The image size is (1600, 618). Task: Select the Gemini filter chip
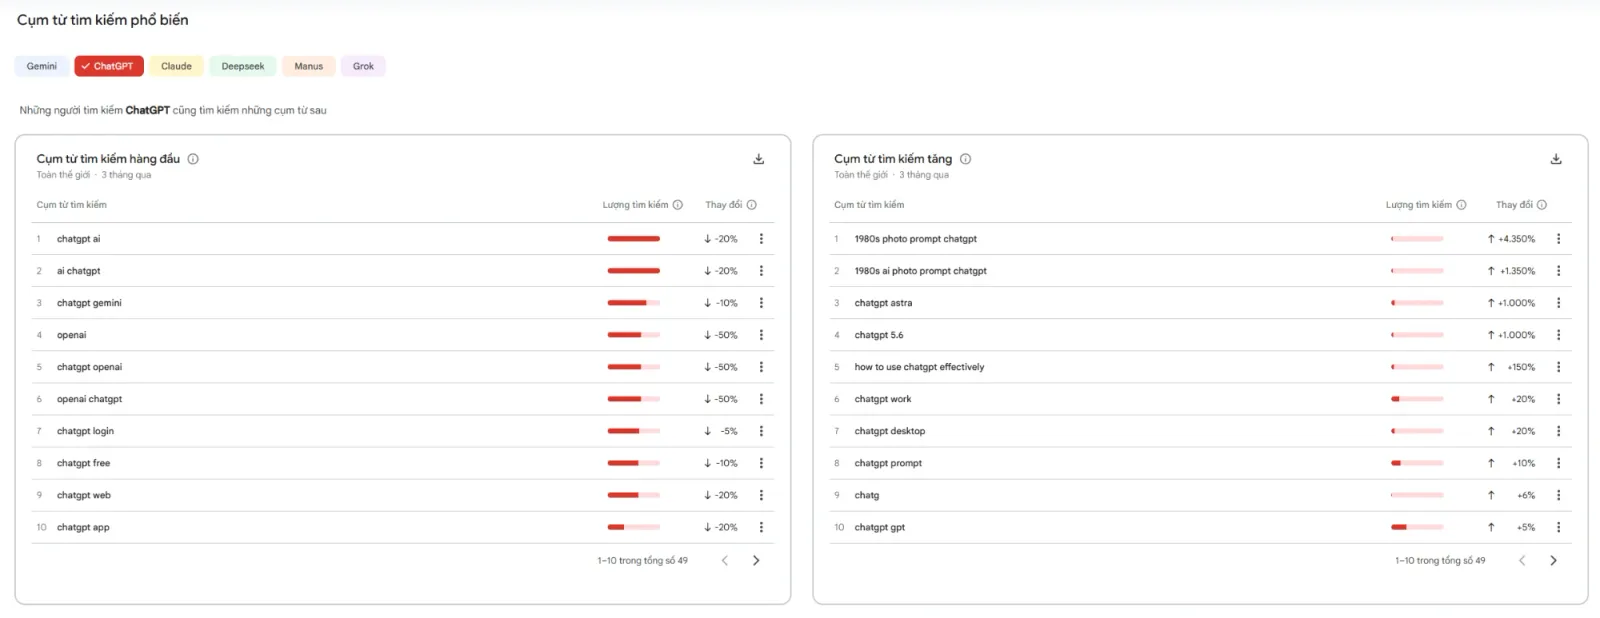(42, 66)
